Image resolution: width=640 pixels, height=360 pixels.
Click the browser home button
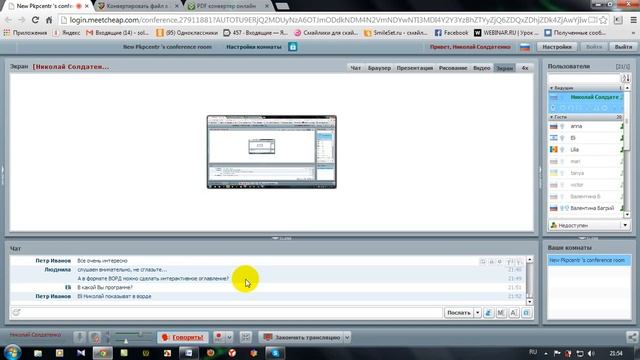(49, 20)
